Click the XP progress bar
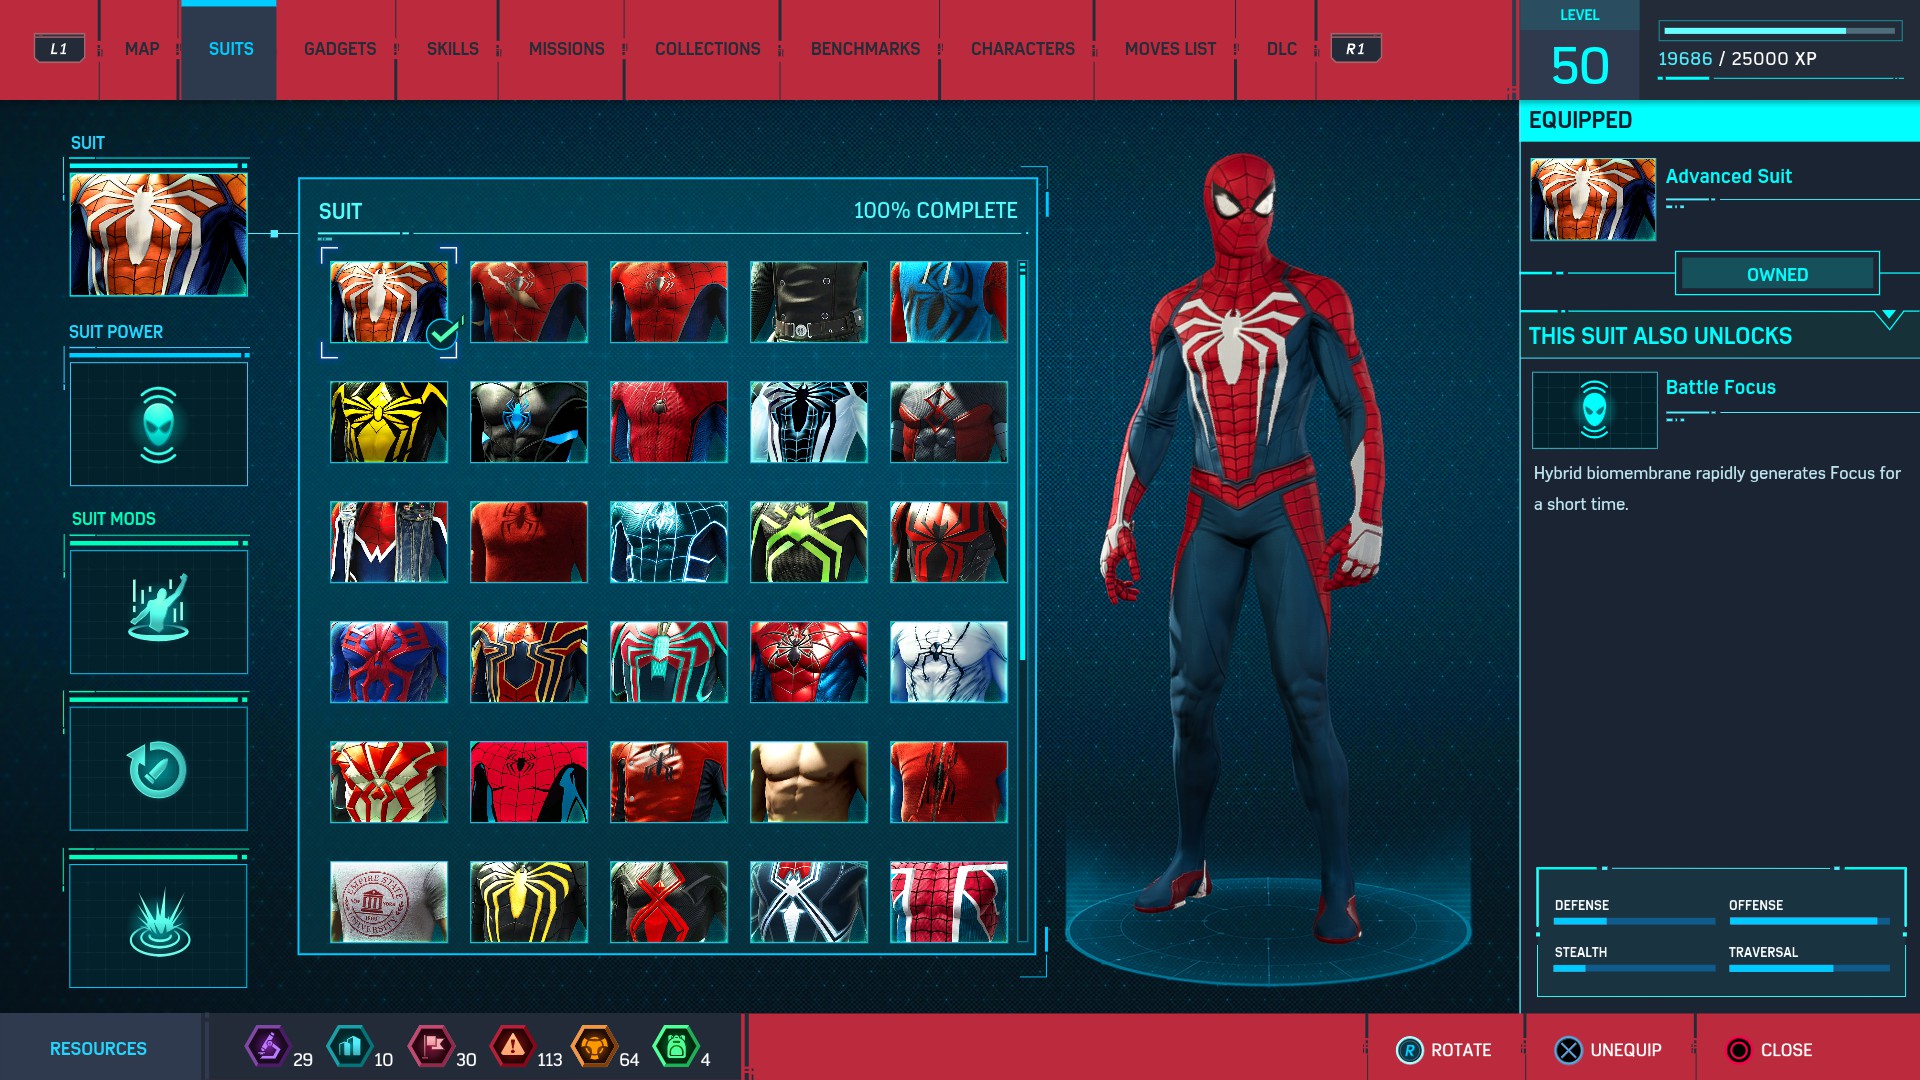Image resolution: width=1920 pixels, height=1080 pixels. coord(1778,31)
